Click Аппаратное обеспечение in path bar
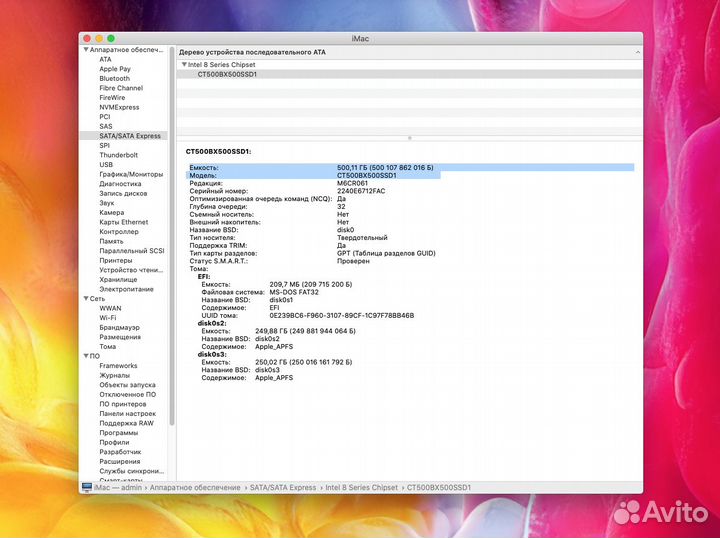The image size is (720, 538). (x=195, y=488)
